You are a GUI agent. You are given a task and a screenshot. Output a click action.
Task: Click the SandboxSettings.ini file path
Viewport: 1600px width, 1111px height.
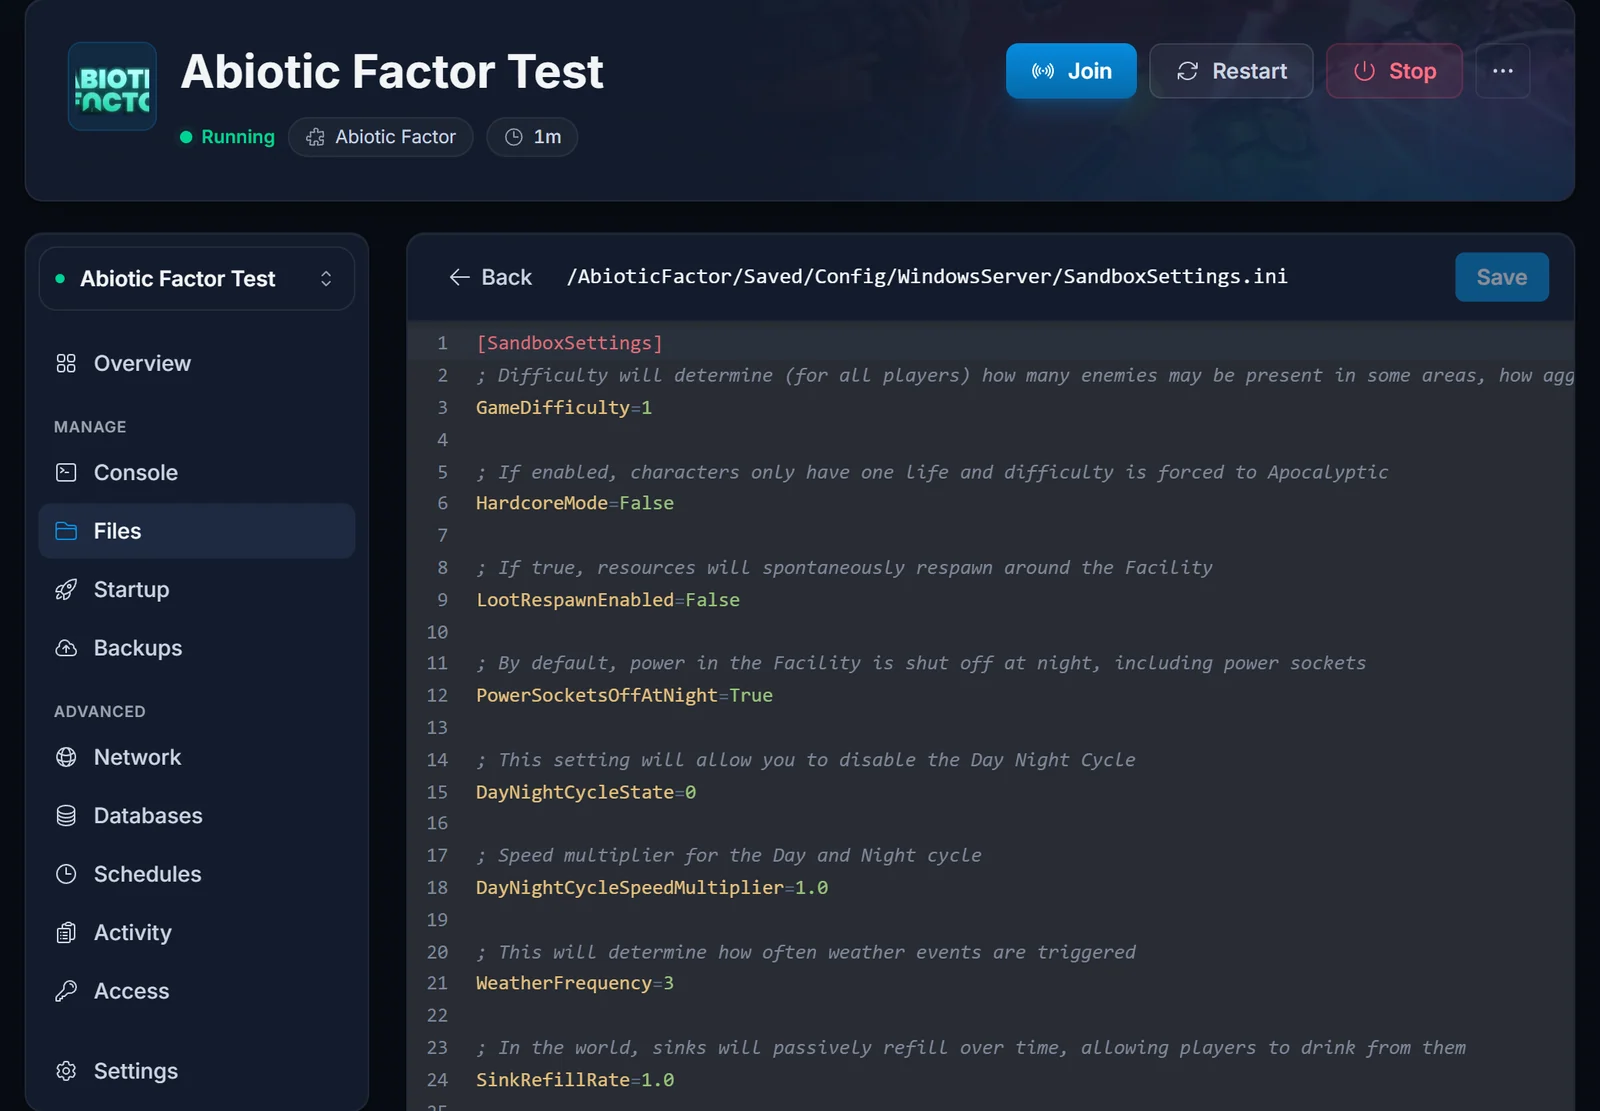[927, 277]
